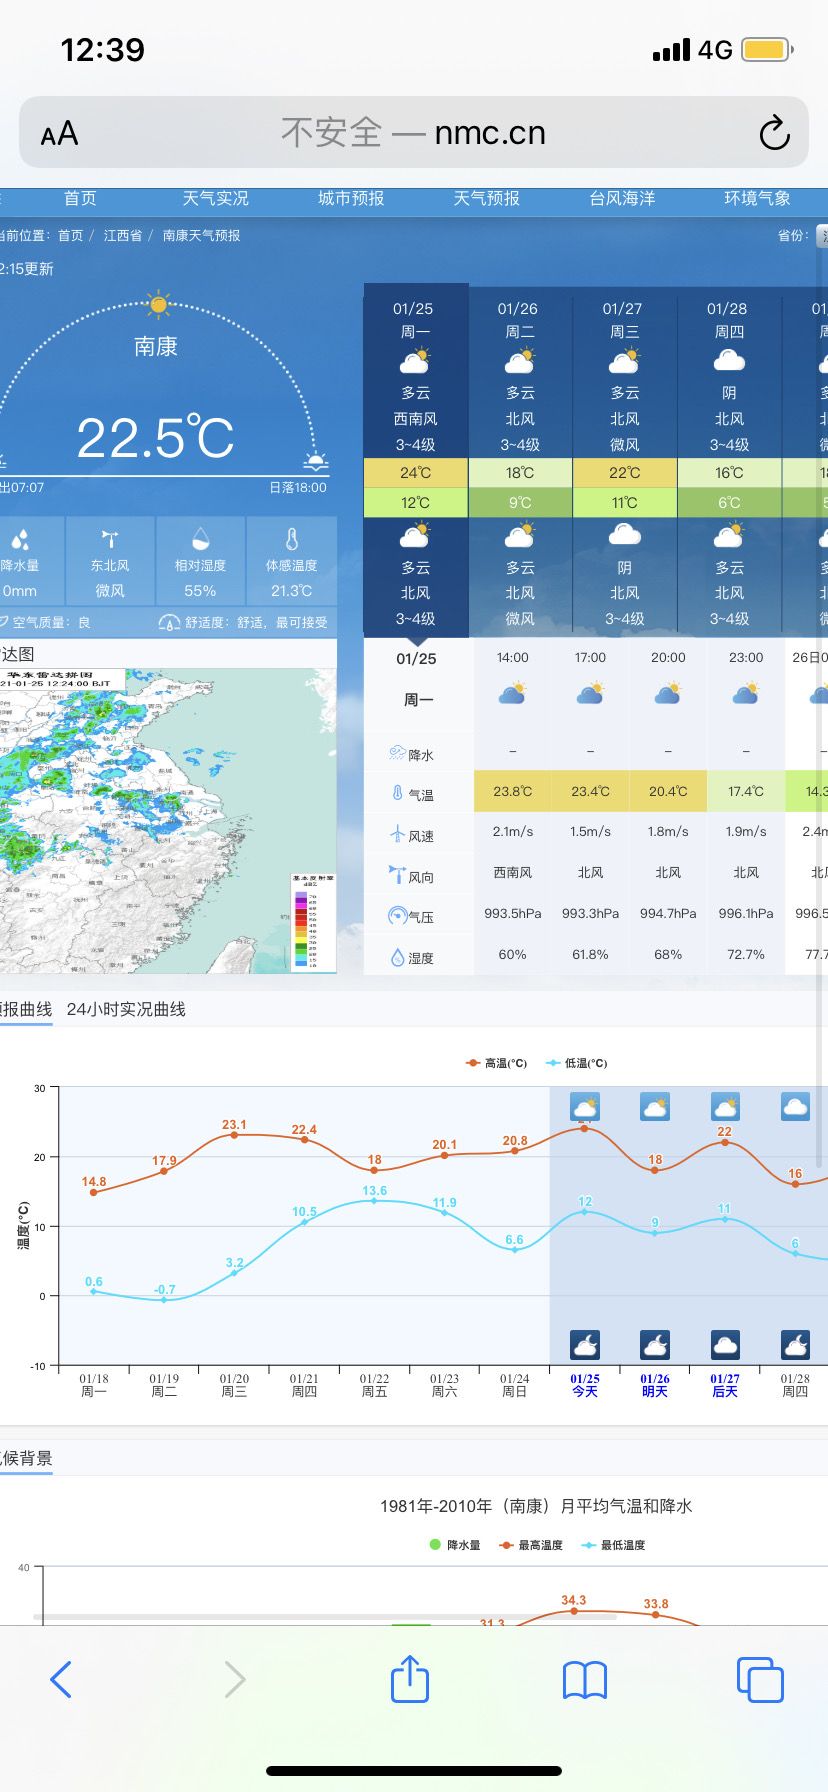
Task: Toggle the 高温(°C) legend series
Action: (497, 1063)
